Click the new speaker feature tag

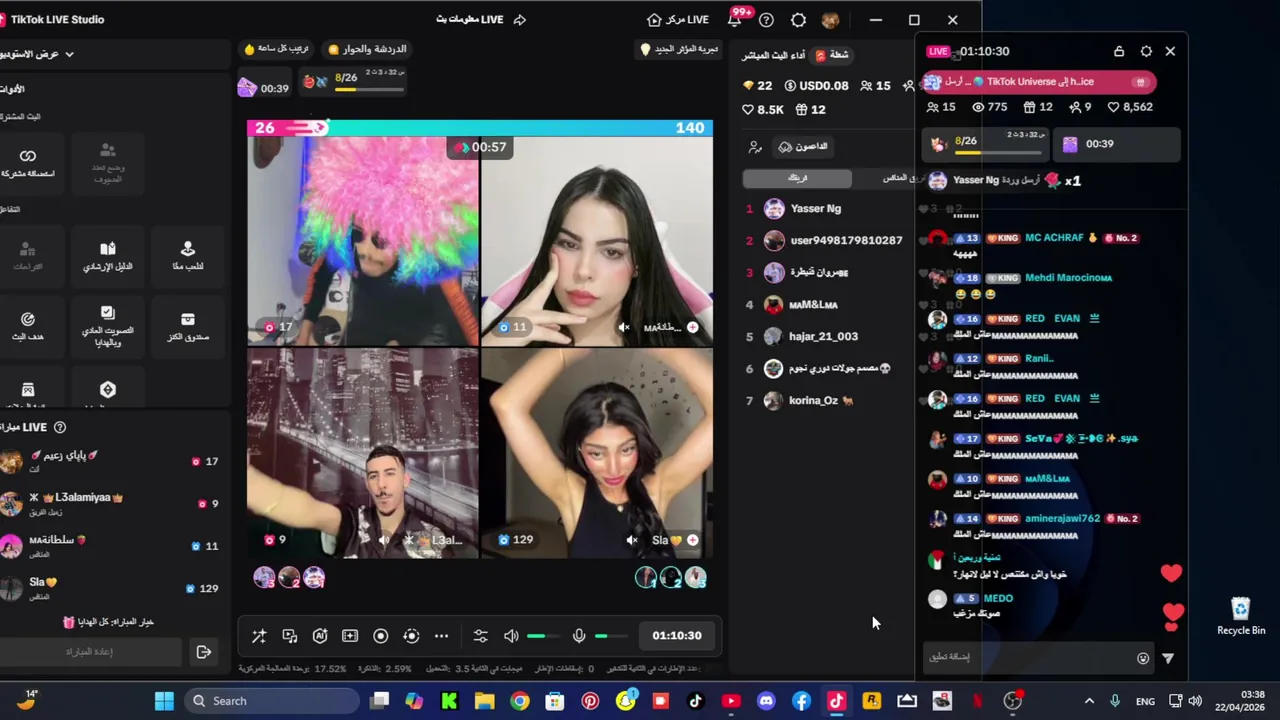tap(680, 49)
